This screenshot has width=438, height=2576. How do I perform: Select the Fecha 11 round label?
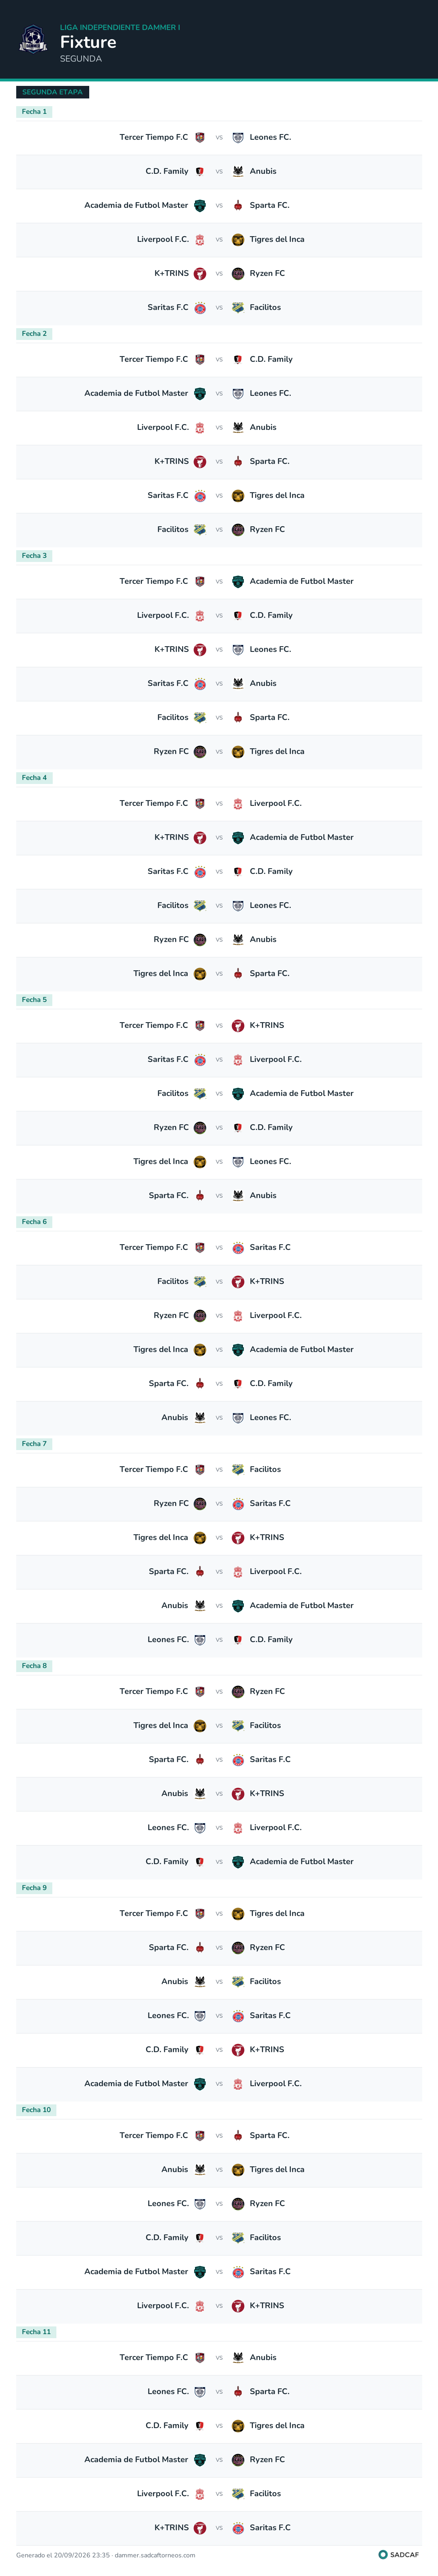[x=36, y=2331]
